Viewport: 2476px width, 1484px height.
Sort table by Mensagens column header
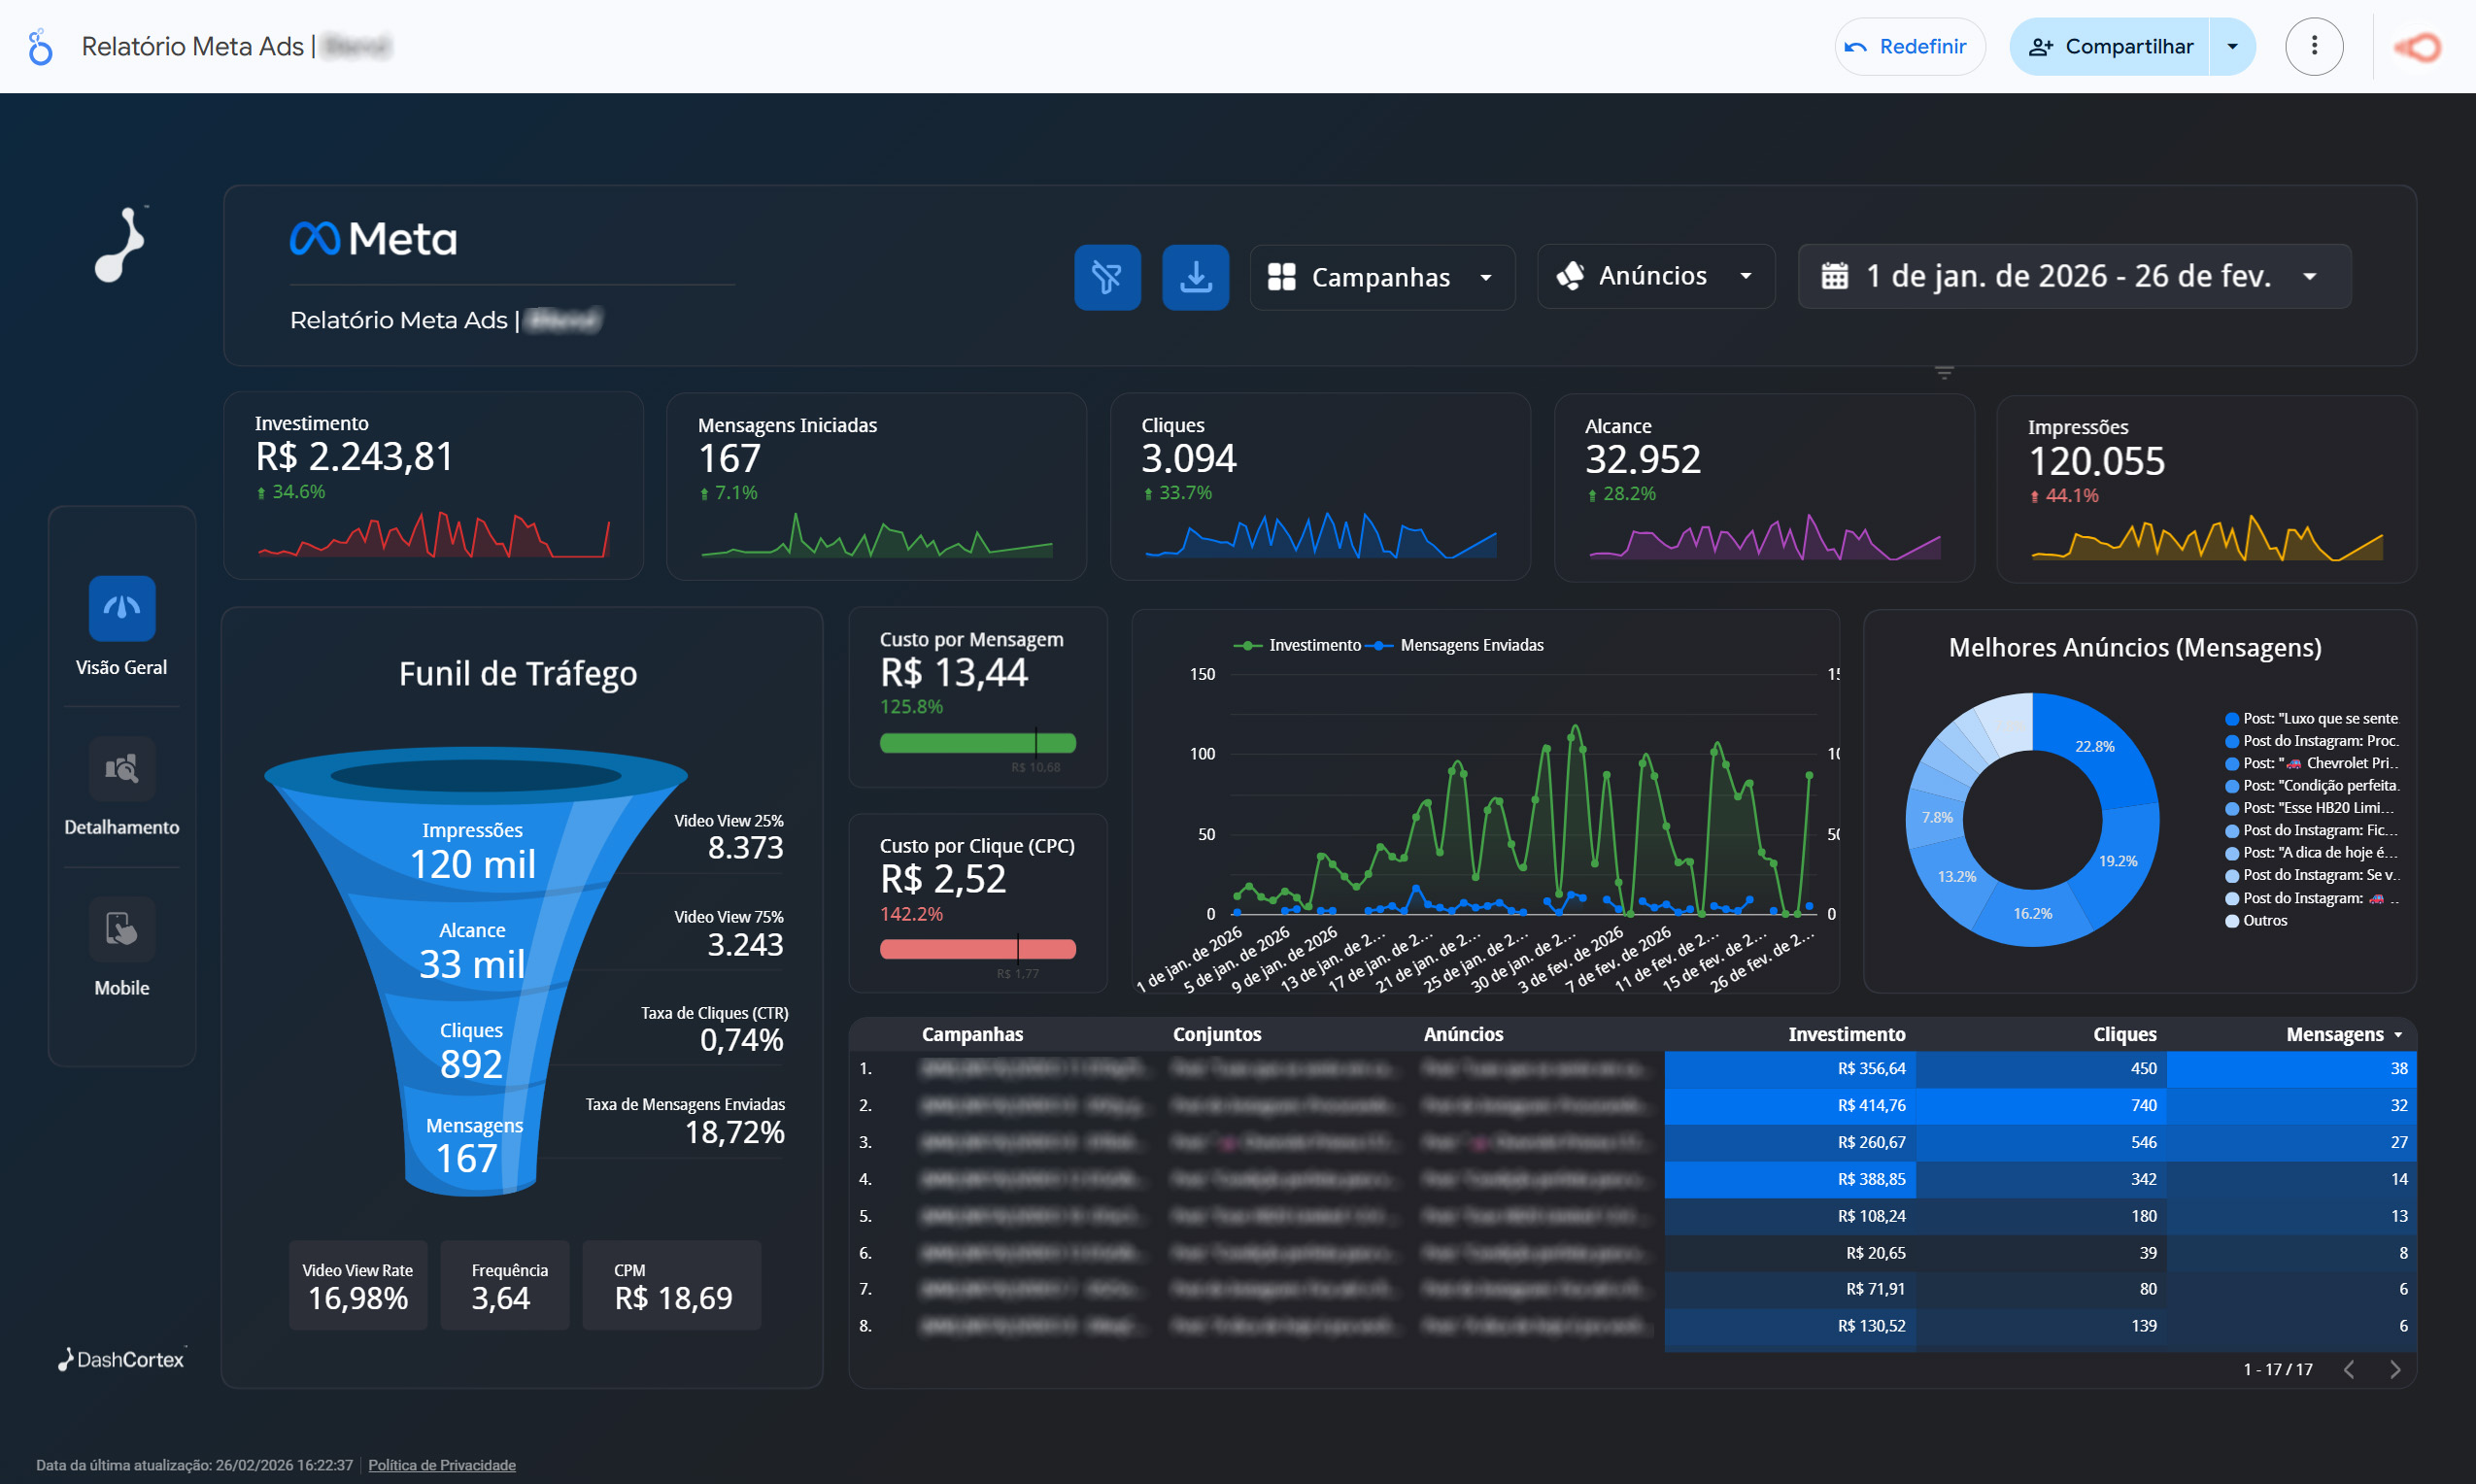[x=2334, y=1034]
